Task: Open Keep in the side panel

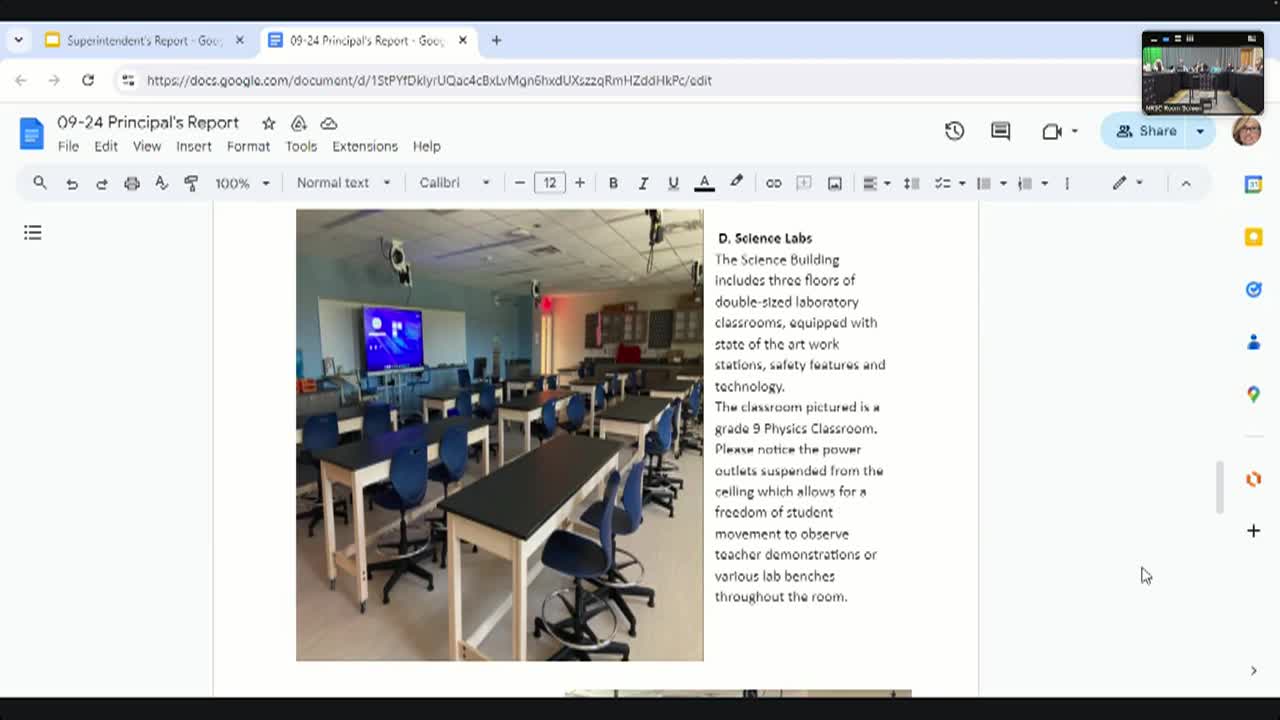Action: click(x=1253, y=237)
